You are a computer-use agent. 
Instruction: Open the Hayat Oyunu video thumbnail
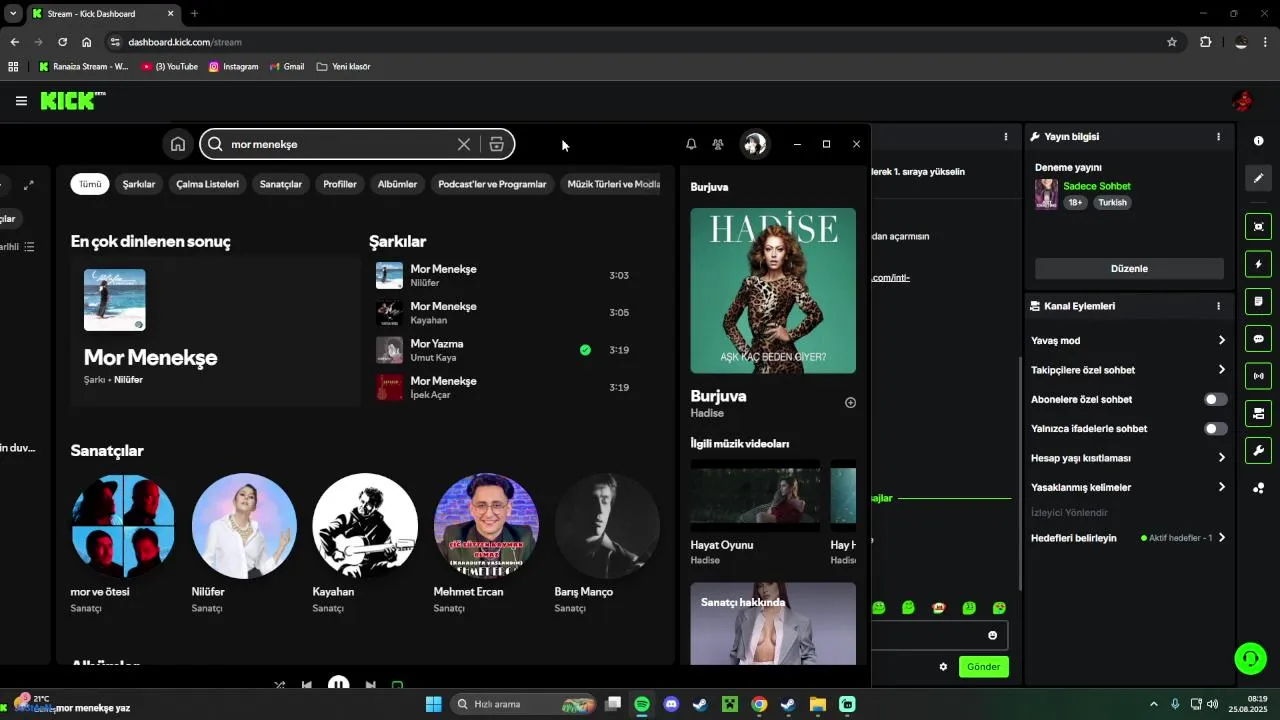755,495
